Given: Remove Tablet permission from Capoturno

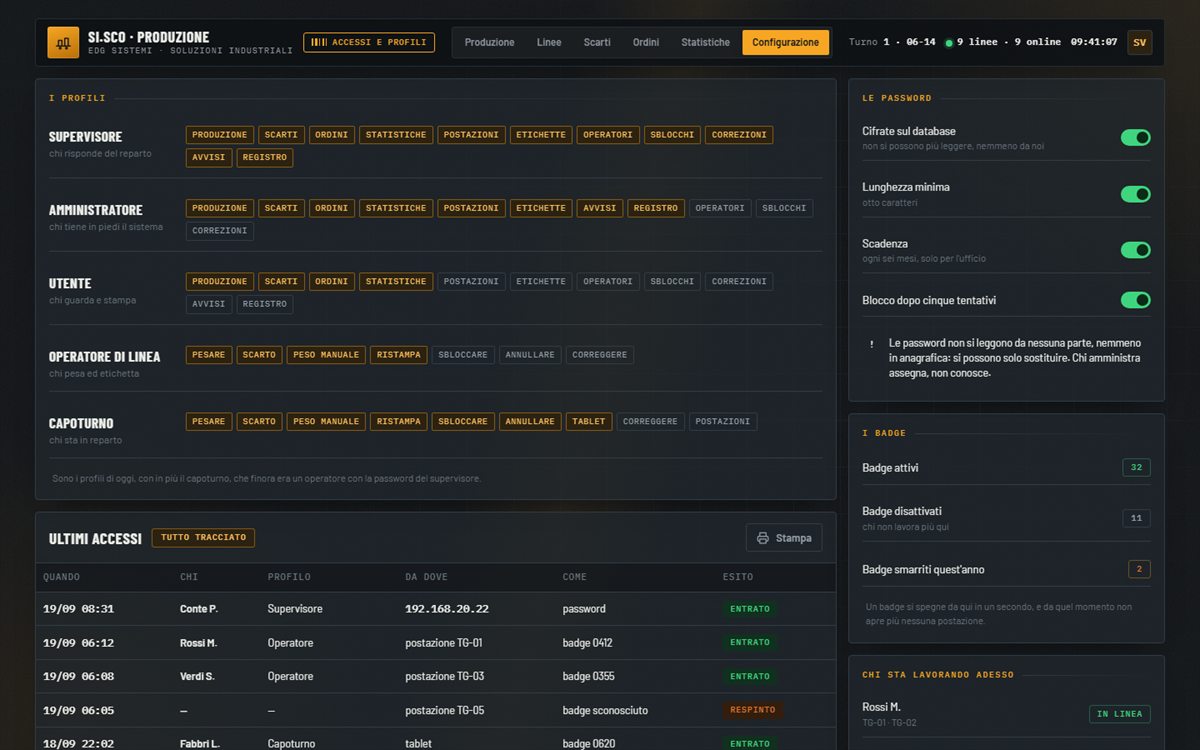Looking at the screenshot, I should (x=589, y=422).
